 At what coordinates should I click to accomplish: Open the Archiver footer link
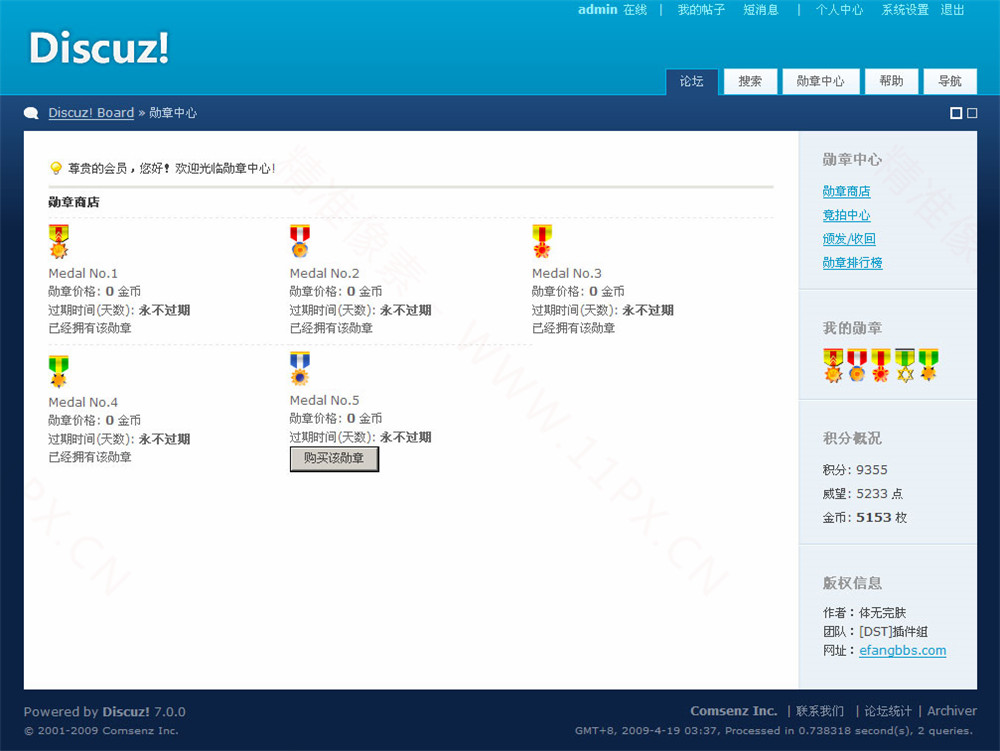(952, 711)
